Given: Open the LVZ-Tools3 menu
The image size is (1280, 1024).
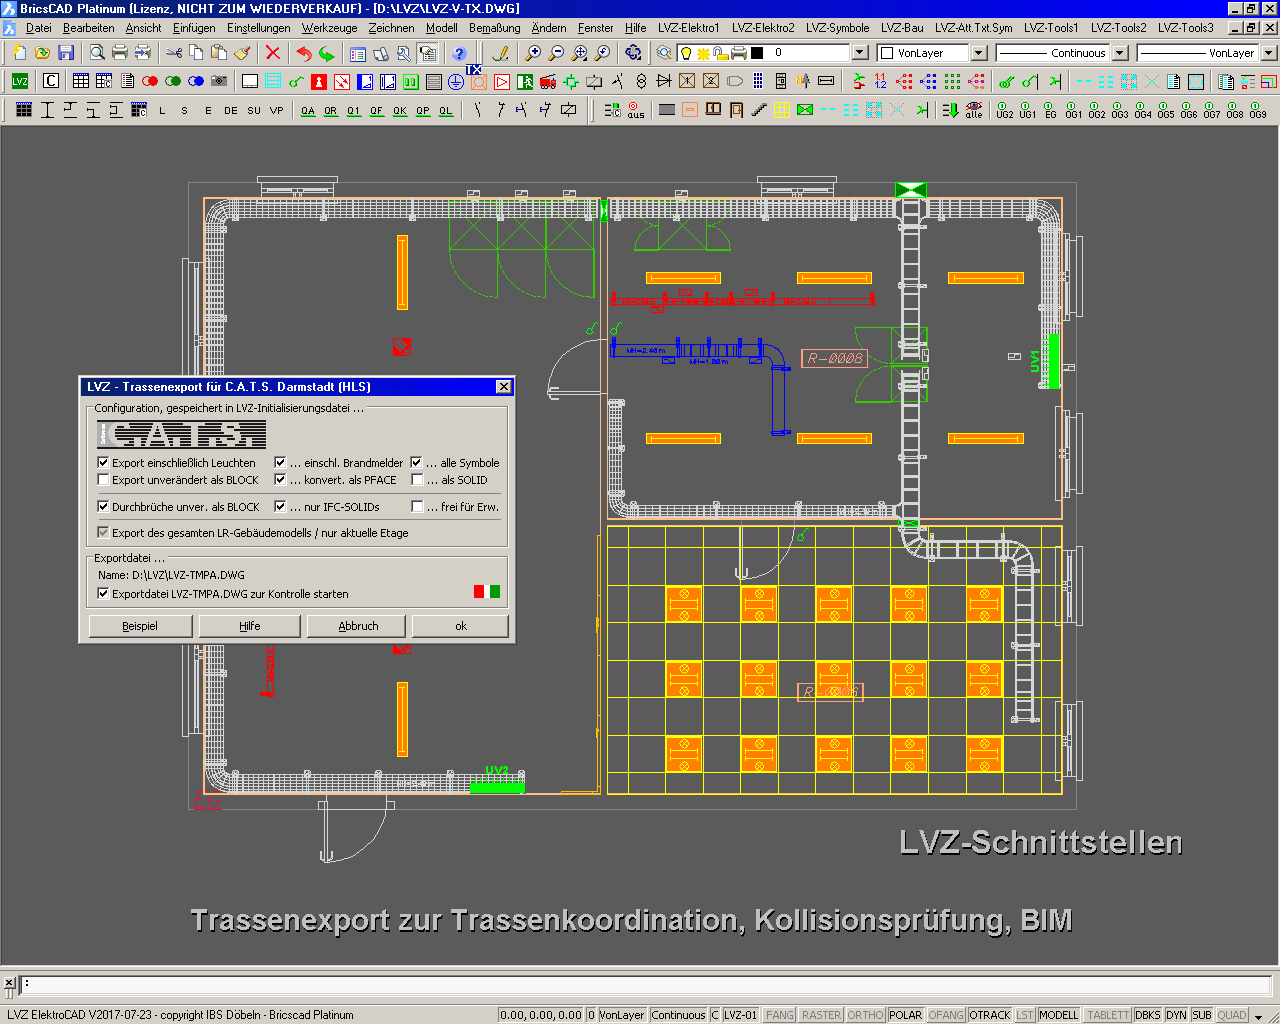Looking at the screenshot, I should point(1186,28).
